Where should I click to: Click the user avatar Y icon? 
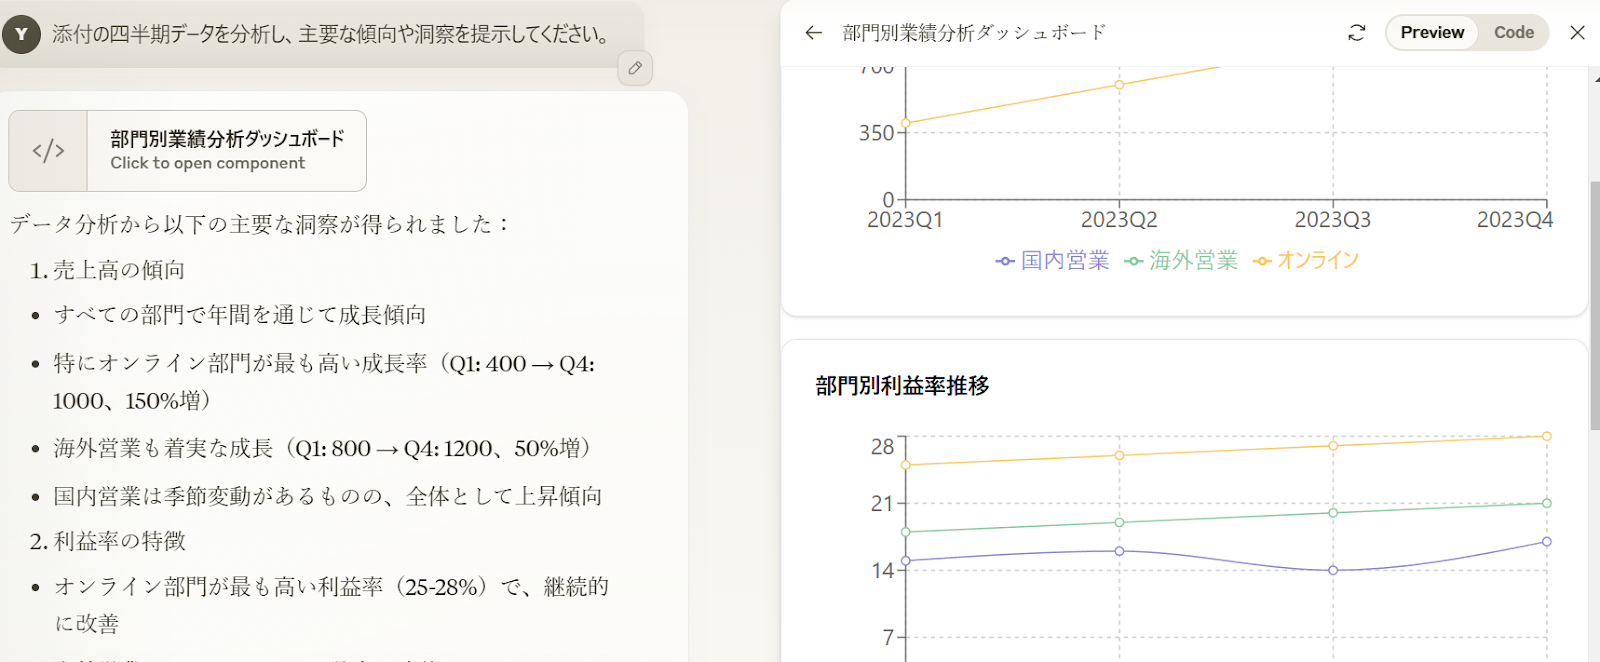pos(21,34)
